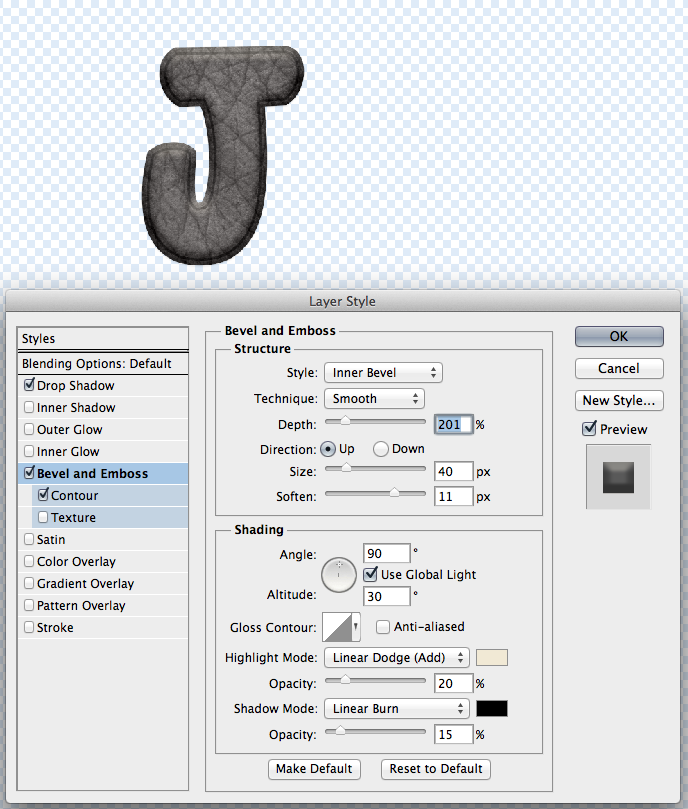Uncheck the Bevel and Emboss checkbox
688x809 pixels.
click(x=29, y=473)
